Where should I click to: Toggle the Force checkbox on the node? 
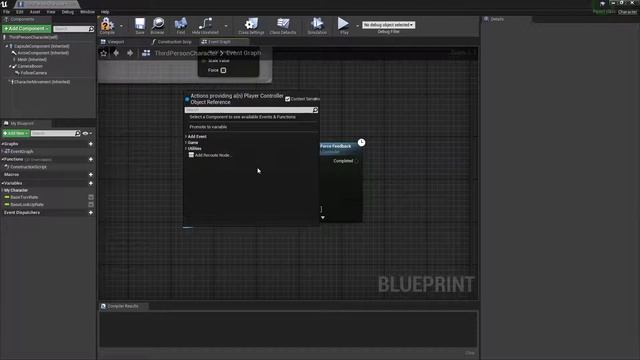coord(223,70)
